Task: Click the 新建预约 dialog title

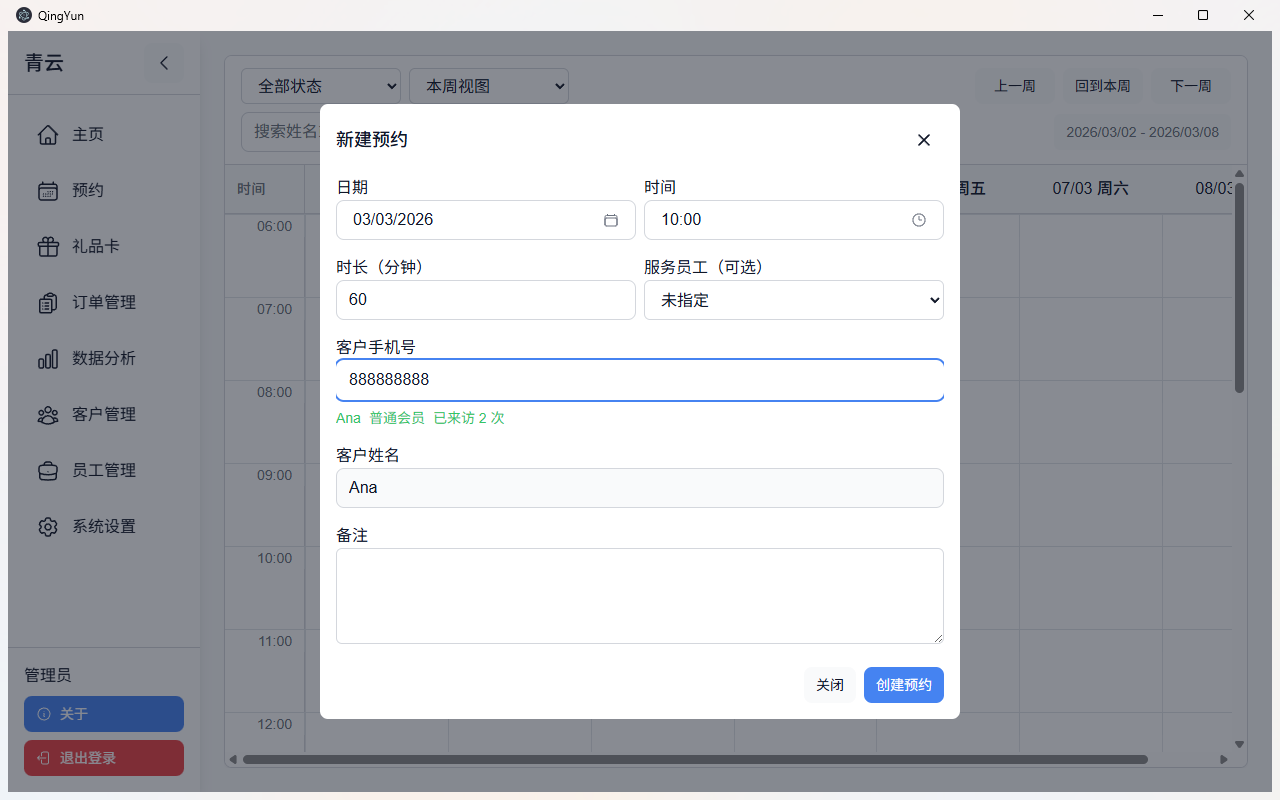Action: click(372, 140)
